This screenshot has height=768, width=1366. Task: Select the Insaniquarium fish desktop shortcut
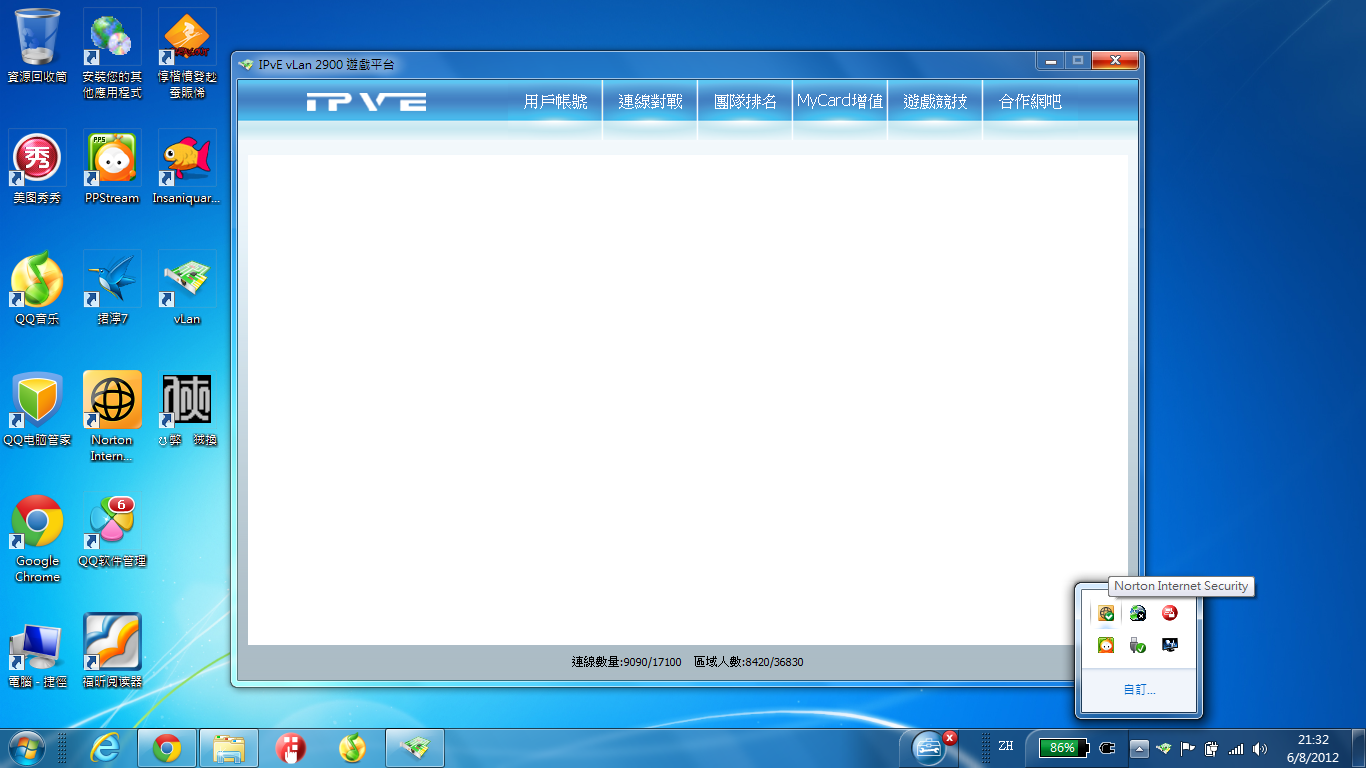(x=187, y=168)
